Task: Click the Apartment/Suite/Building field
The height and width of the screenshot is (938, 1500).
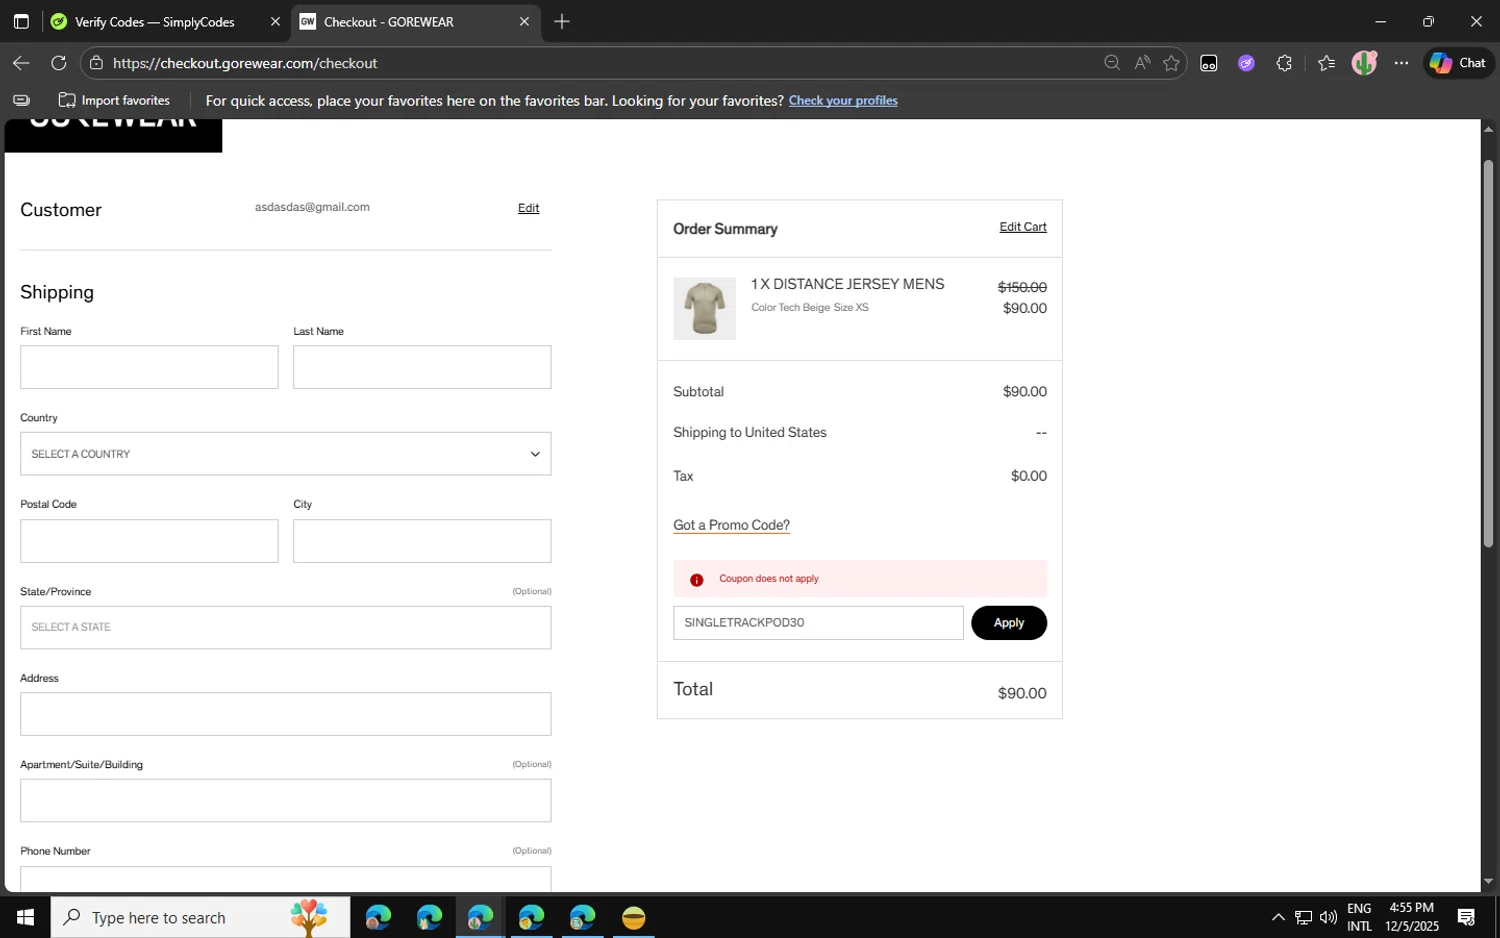Action: [285, 801]
